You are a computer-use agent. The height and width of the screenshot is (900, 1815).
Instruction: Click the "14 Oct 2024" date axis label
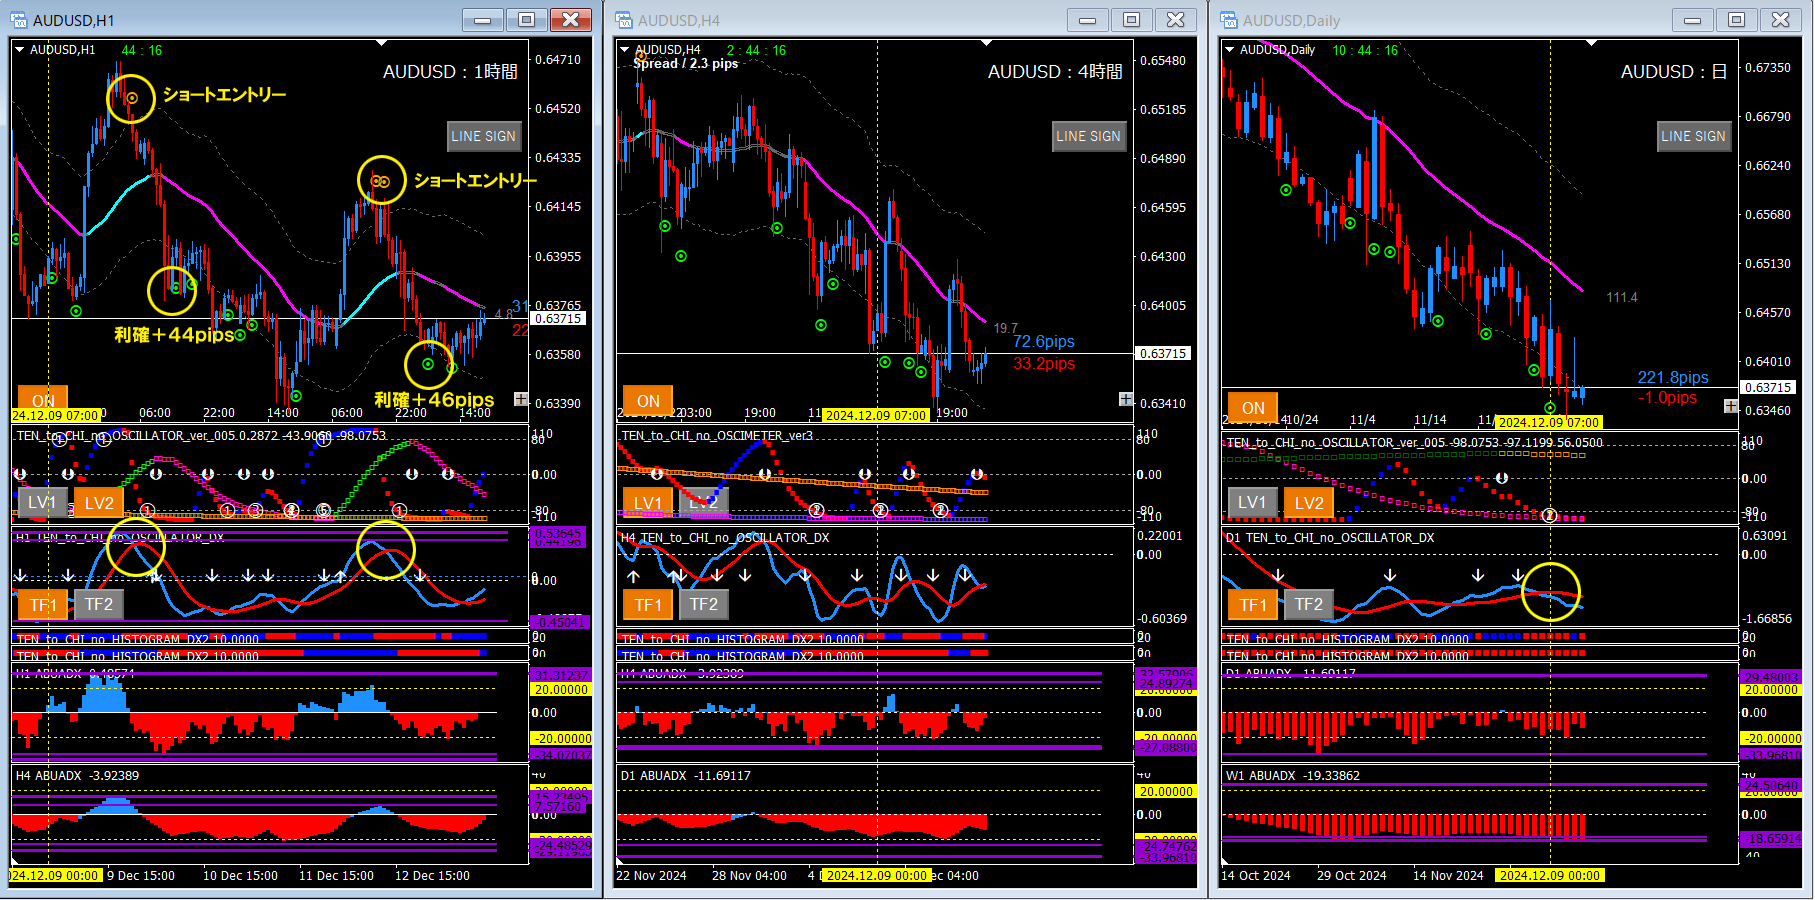click(x=1256, y=876)
